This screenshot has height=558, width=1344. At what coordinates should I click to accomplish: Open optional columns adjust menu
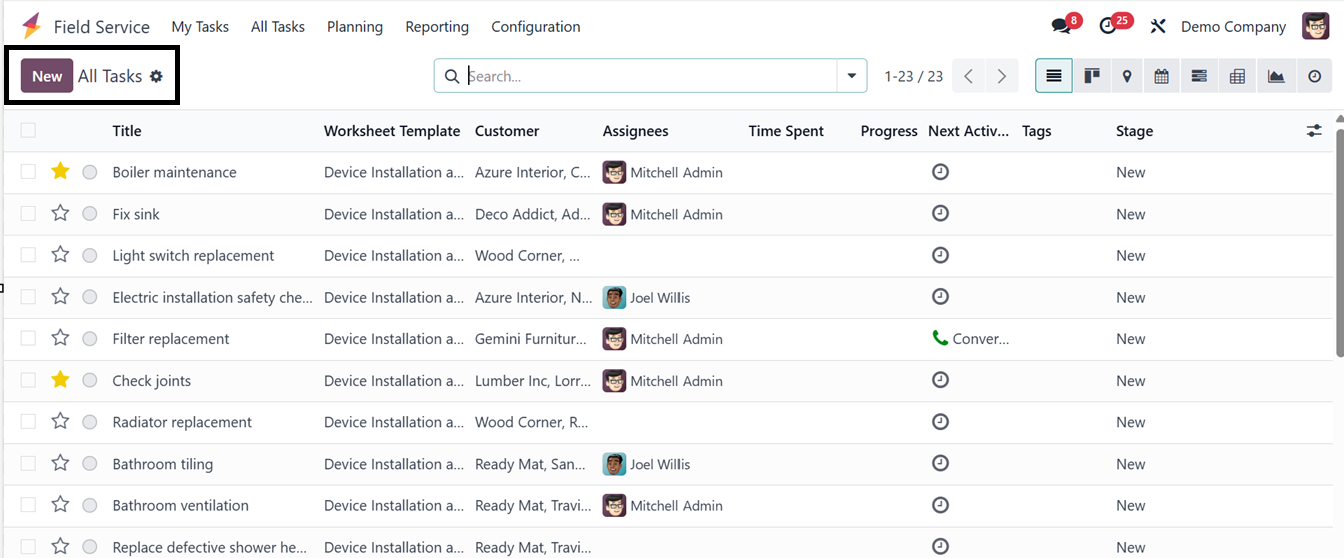[x=1314, y=130]
